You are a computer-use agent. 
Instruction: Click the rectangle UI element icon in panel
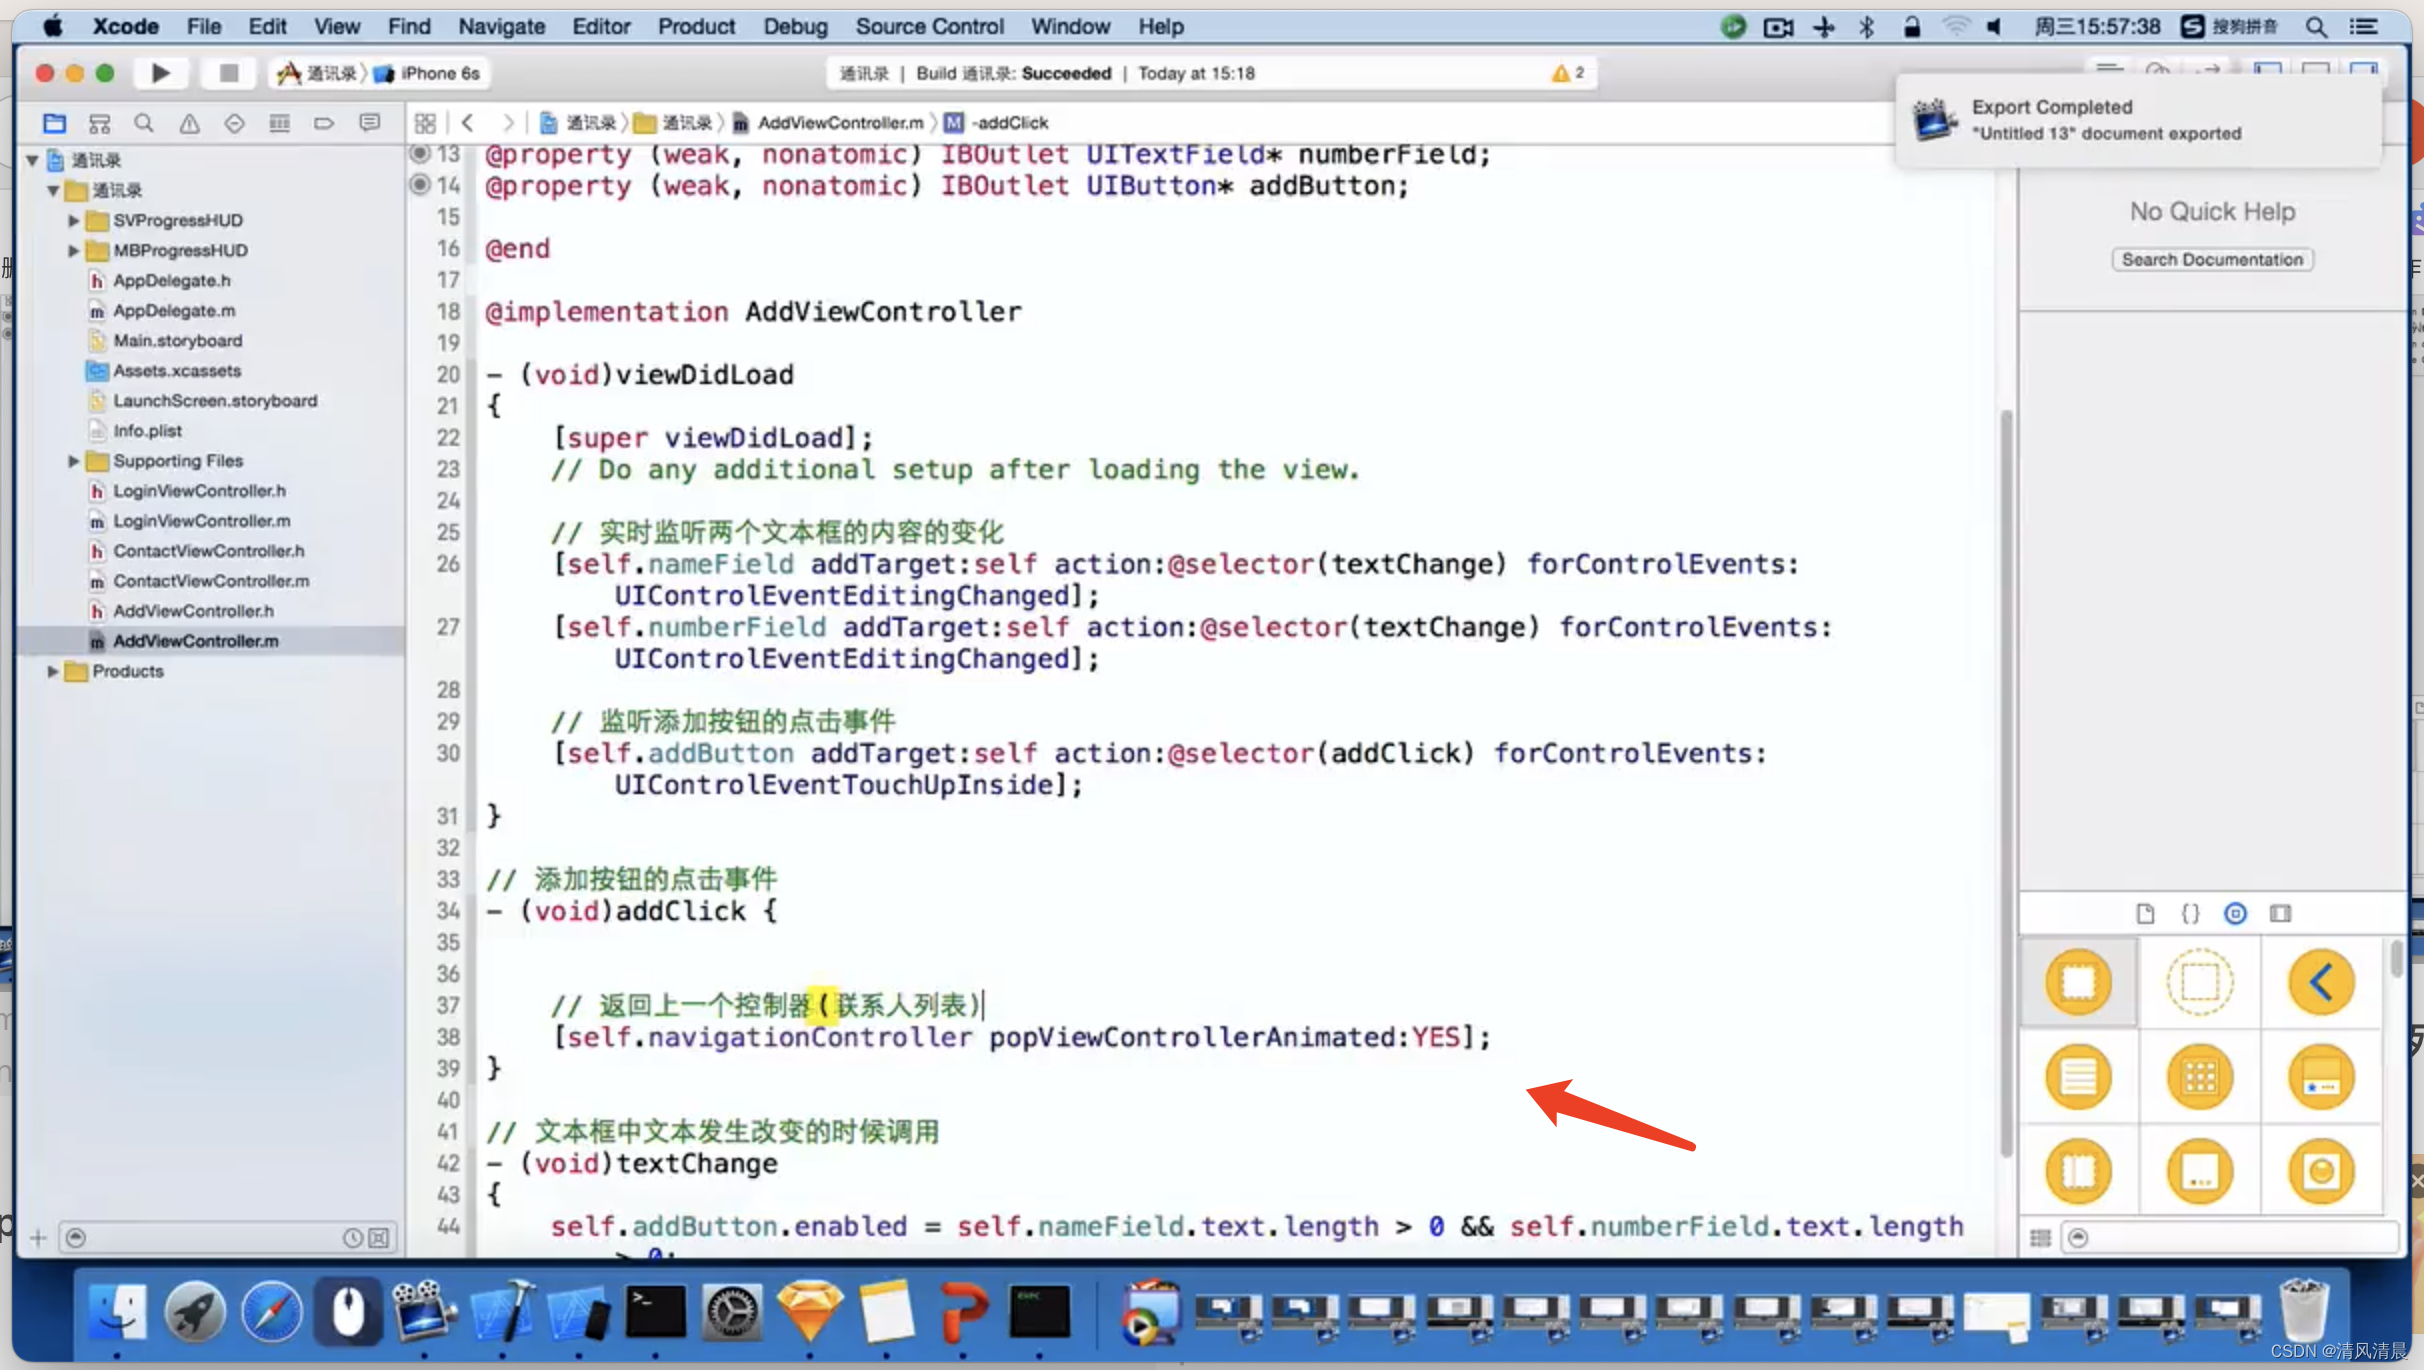(2201, 982)
